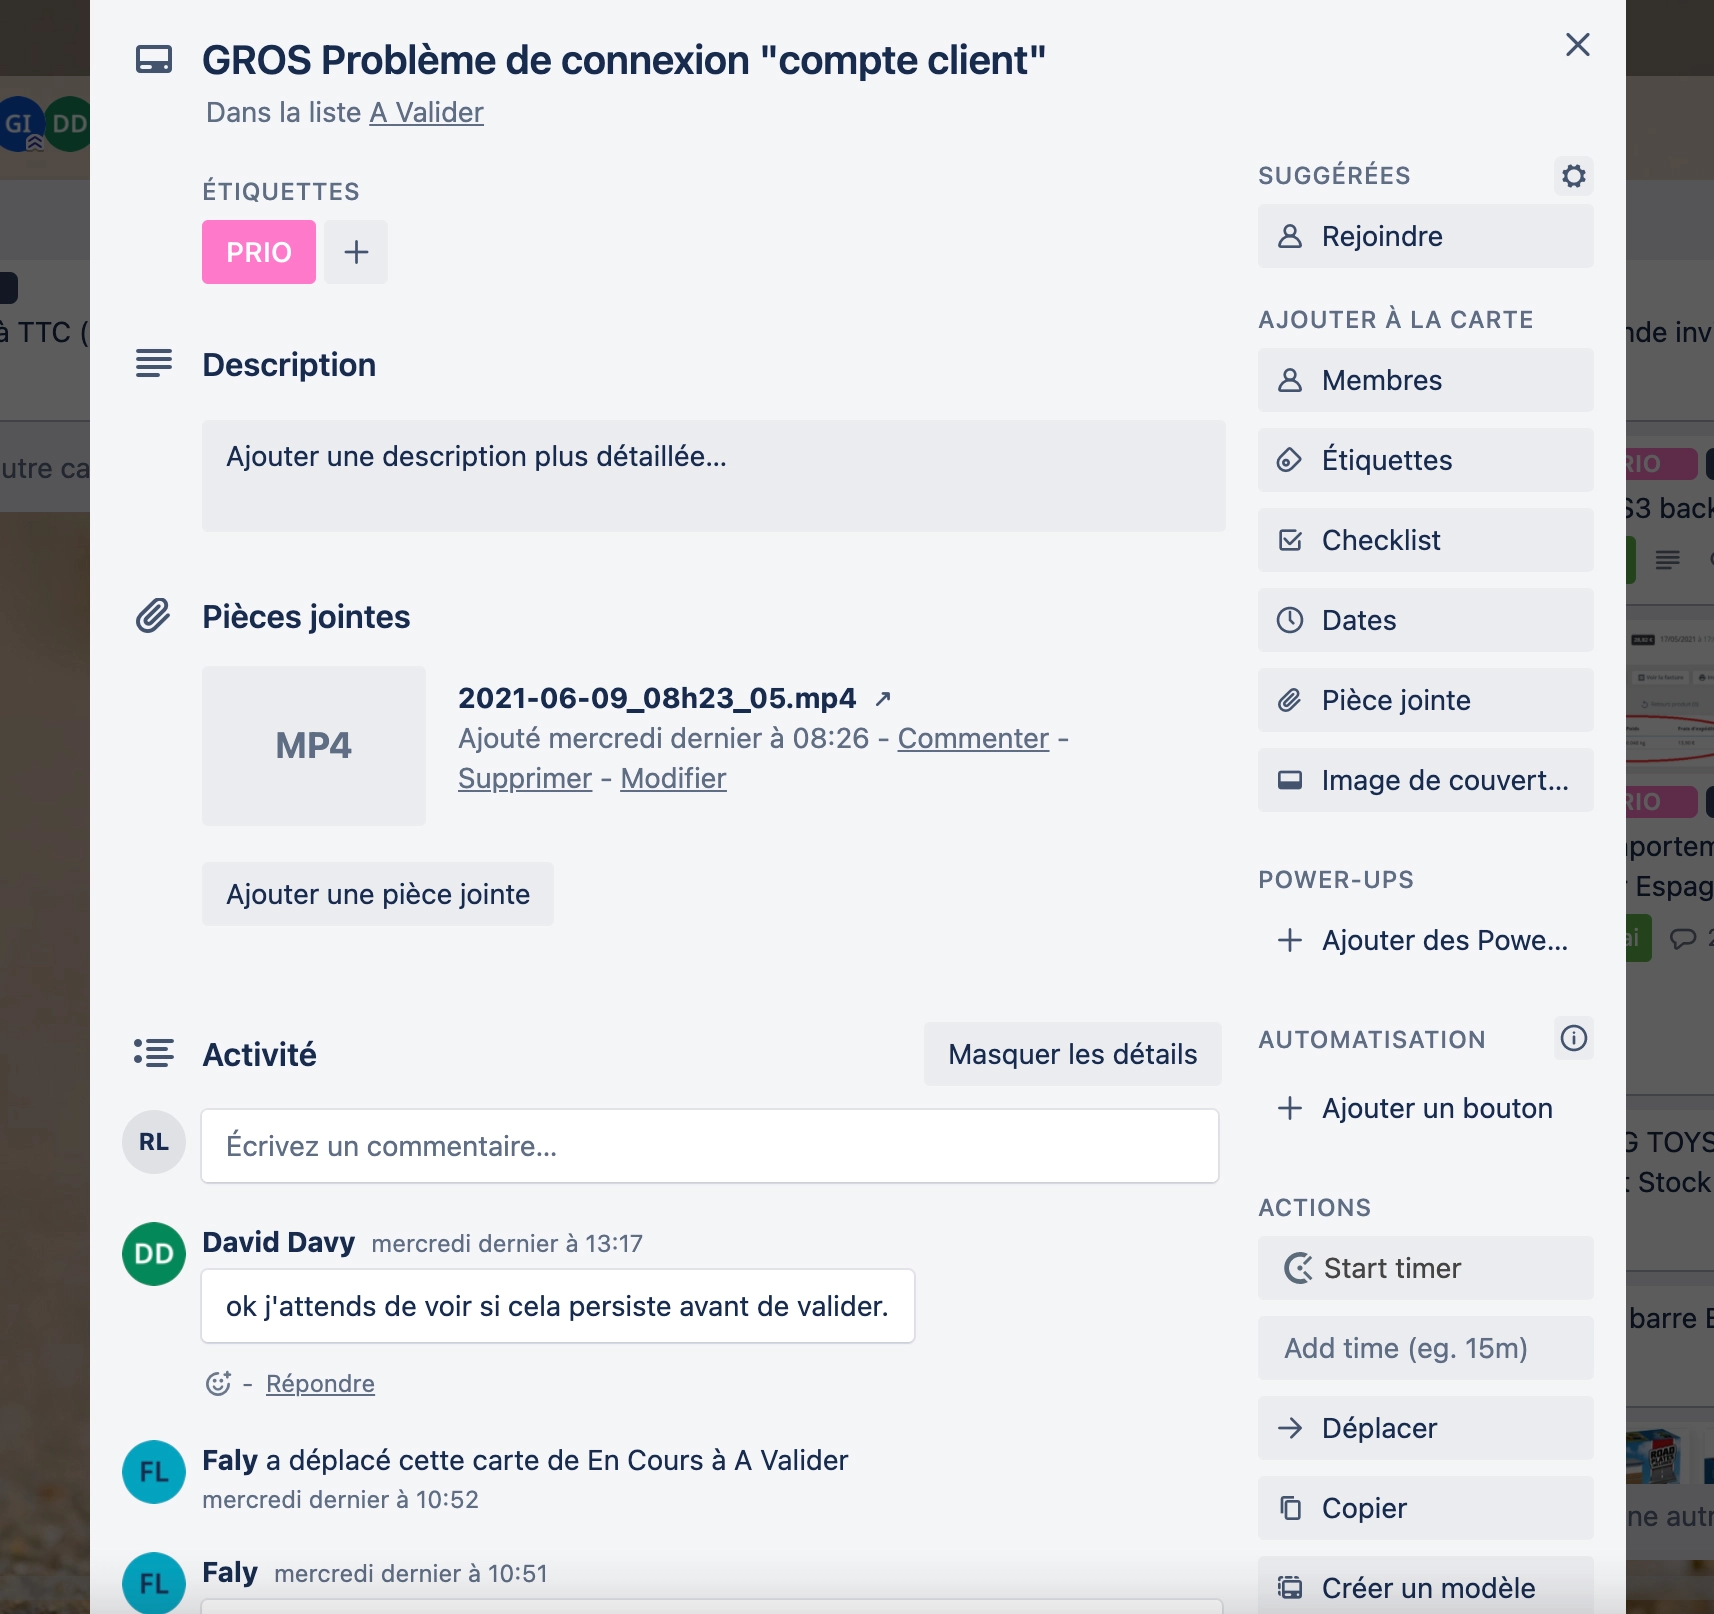
Task: Add an emoji reaction to David's comment
Action: [218, 1383]
